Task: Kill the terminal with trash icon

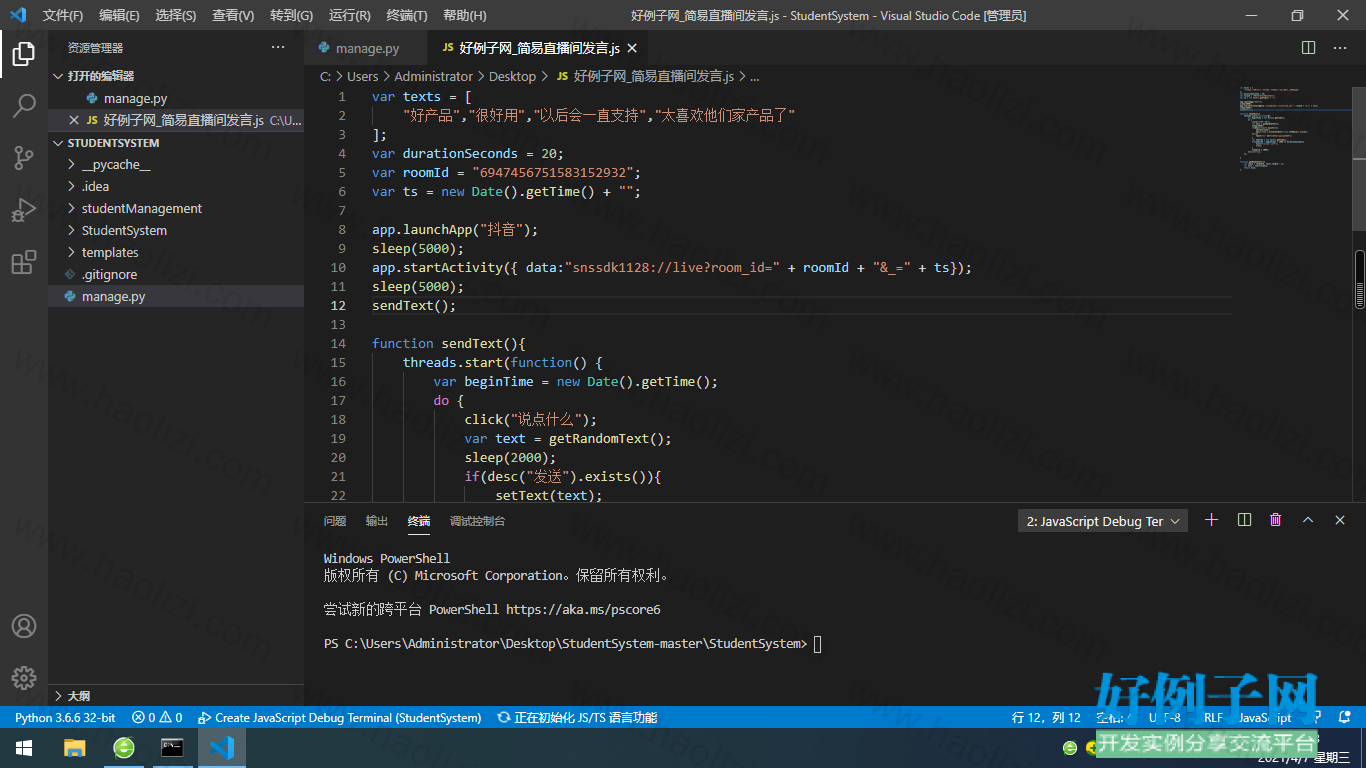Action: tap(1276, 520)
